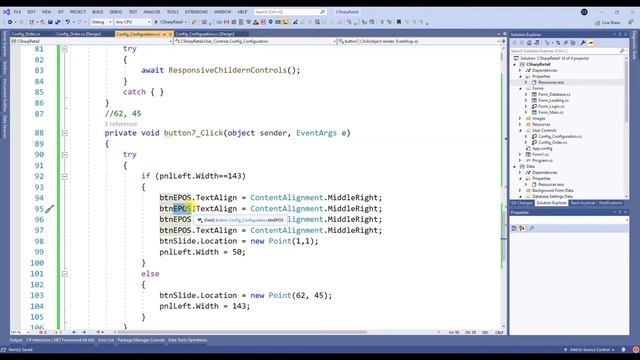Open the PROJECT menu
640x360 pixels.
point(78,12)
